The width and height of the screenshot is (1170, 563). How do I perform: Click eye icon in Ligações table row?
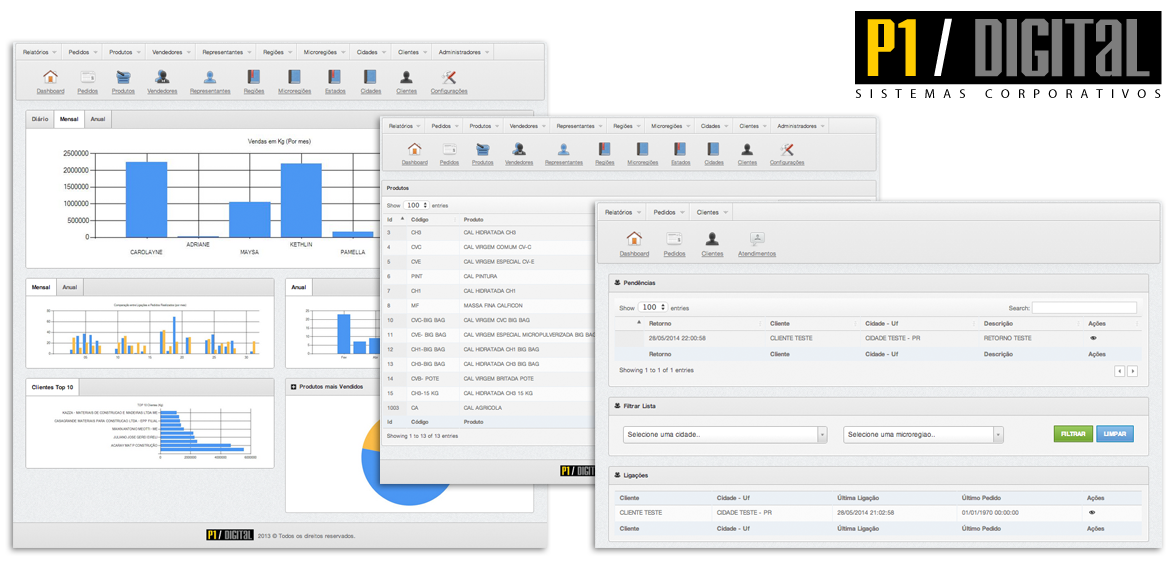pos(1093,512)
